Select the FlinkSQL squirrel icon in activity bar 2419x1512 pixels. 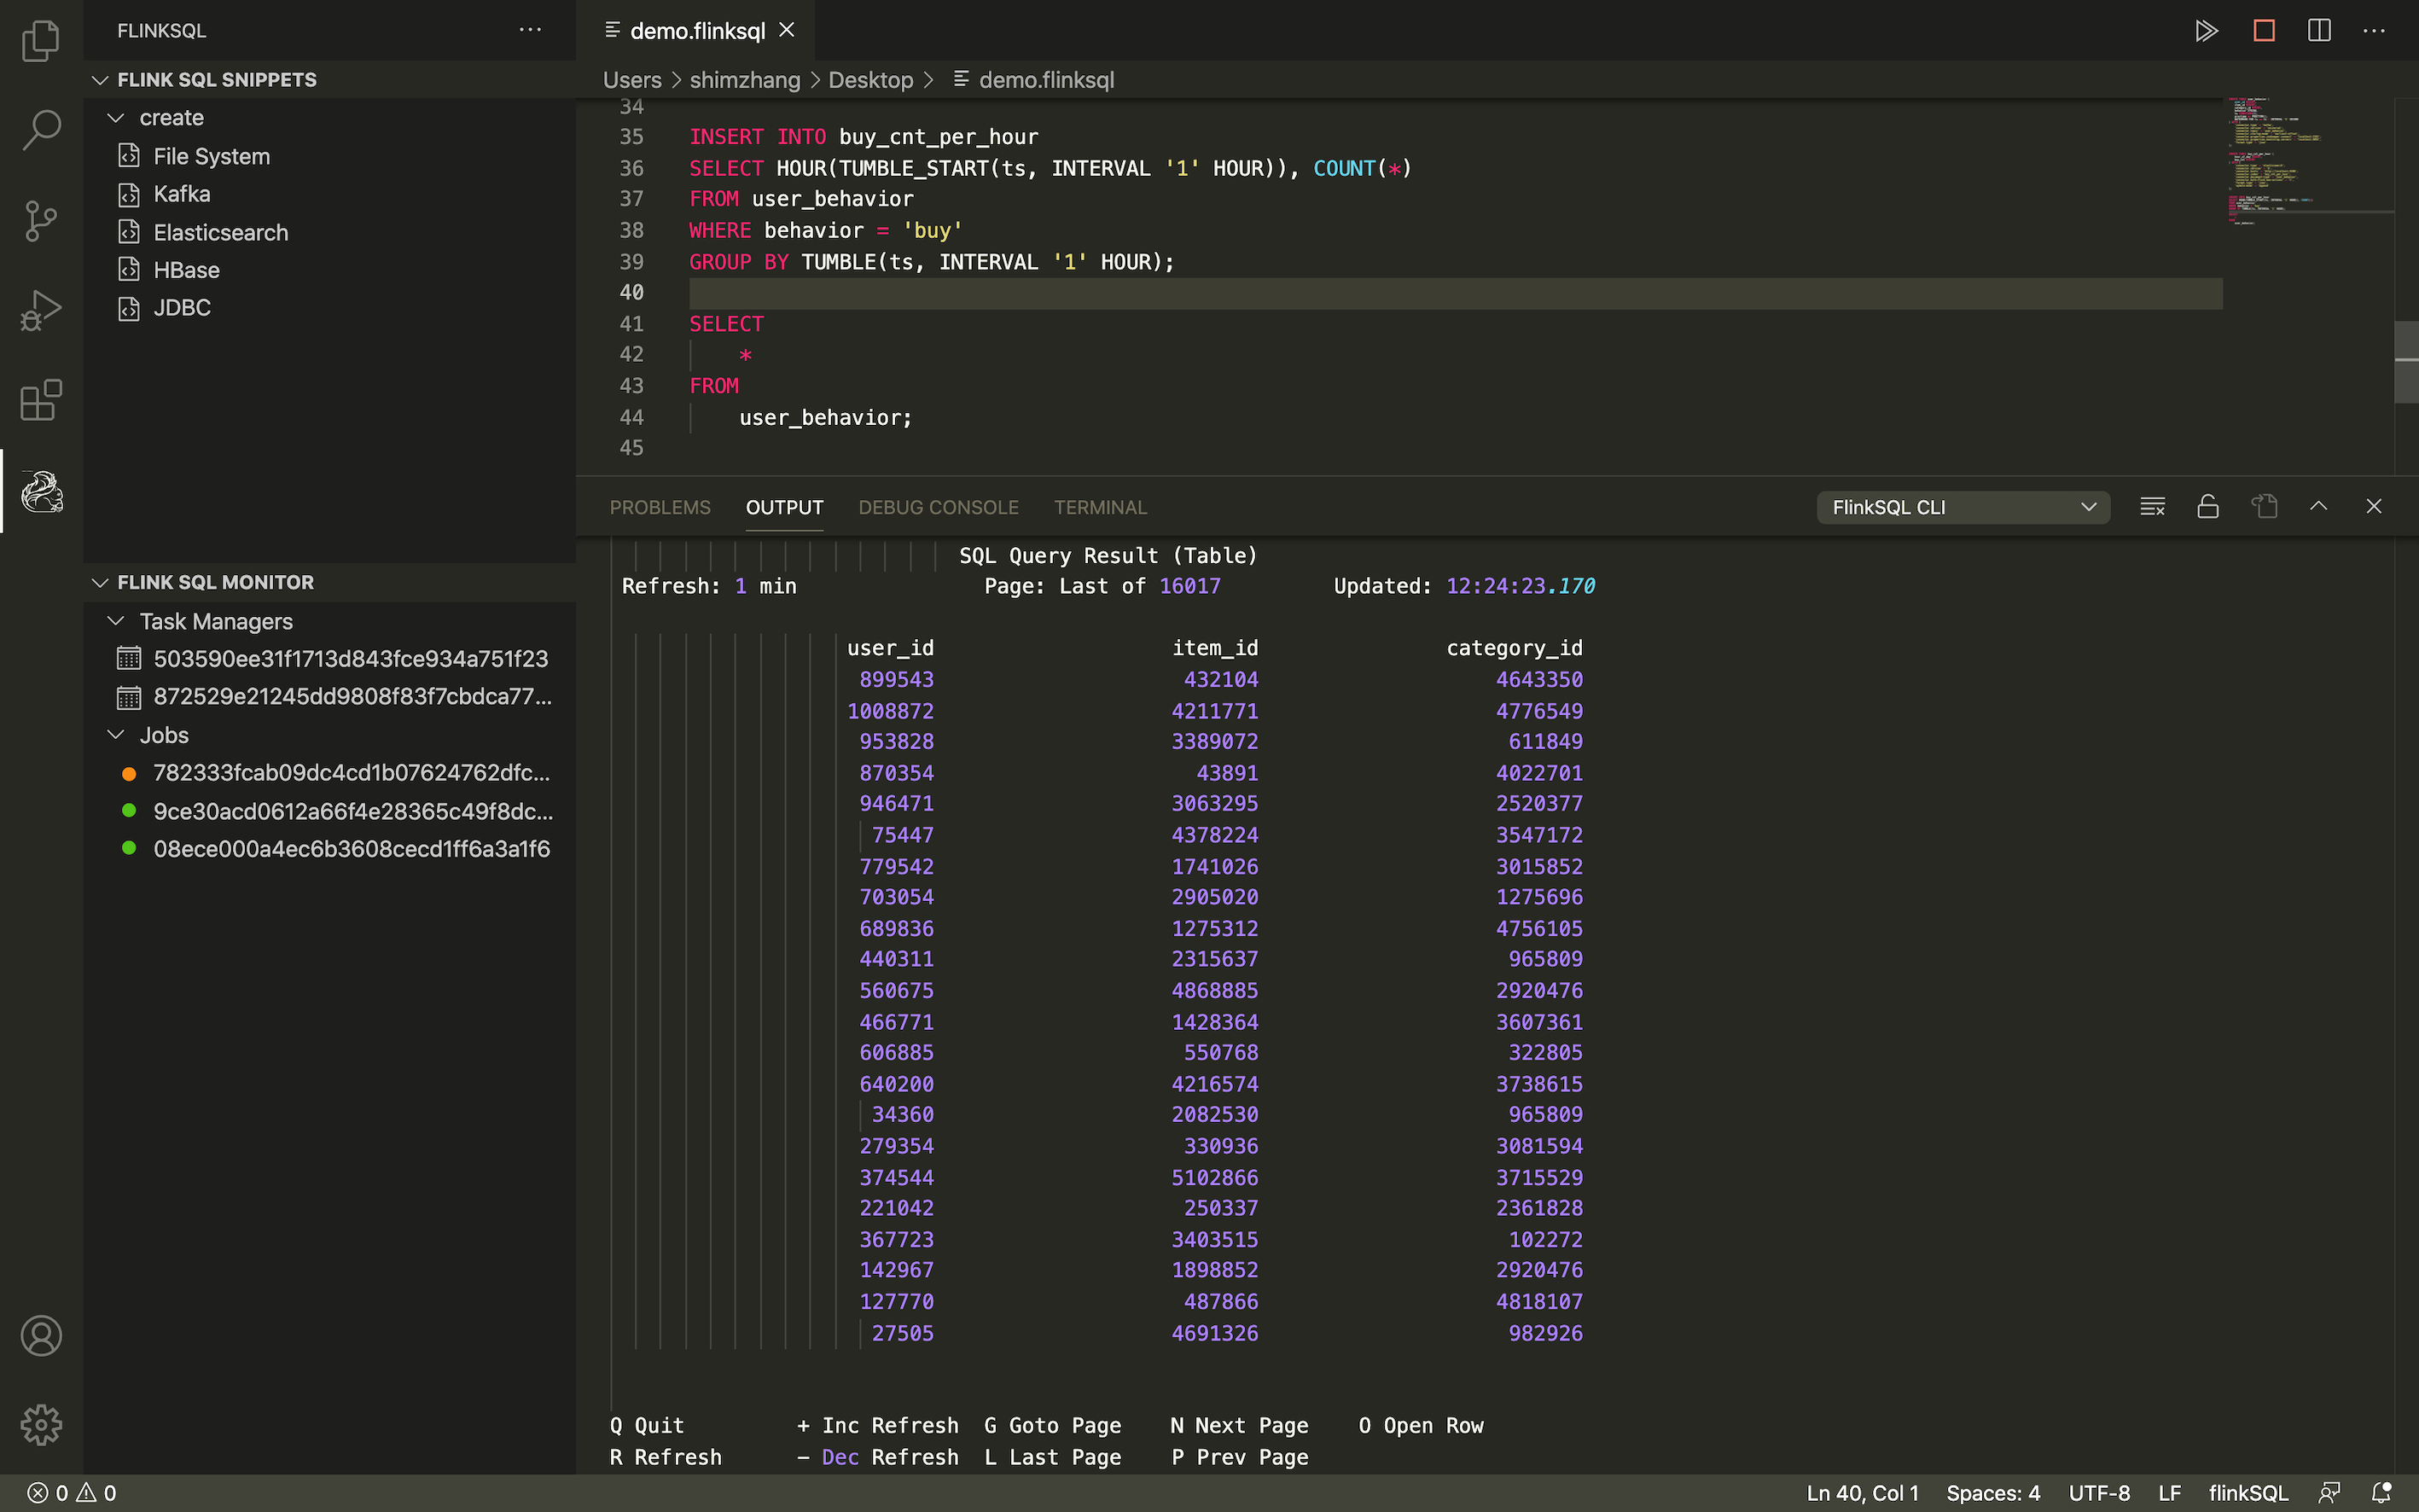[41, 491]
